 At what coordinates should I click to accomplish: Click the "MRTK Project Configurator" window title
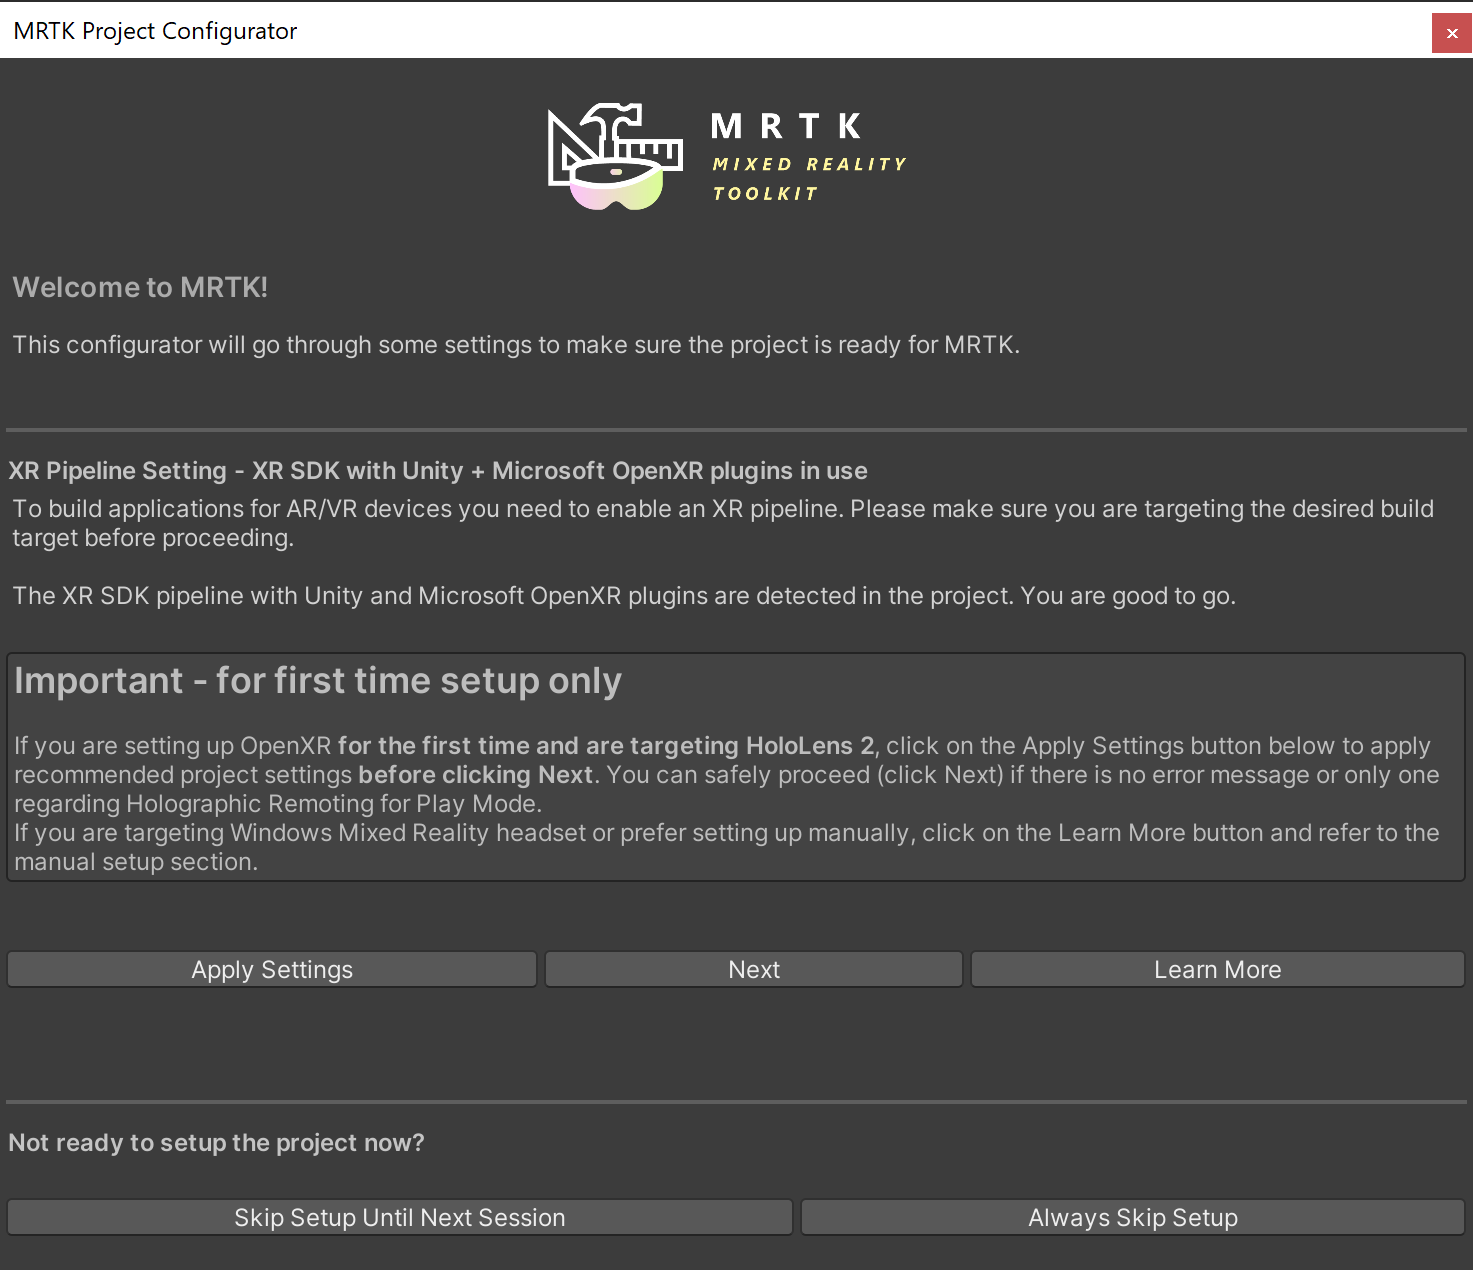click(155, 31)
